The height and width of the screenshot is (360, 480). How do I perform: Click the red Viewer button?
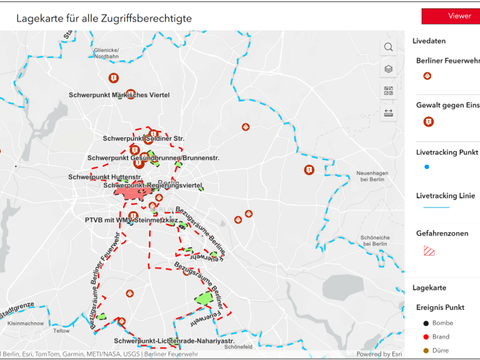point(451,16)
